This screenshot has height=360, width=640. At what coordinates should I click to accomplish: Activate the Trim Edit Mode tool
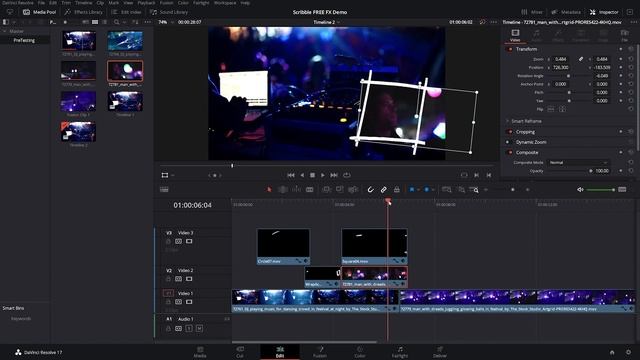coord(282,189)
